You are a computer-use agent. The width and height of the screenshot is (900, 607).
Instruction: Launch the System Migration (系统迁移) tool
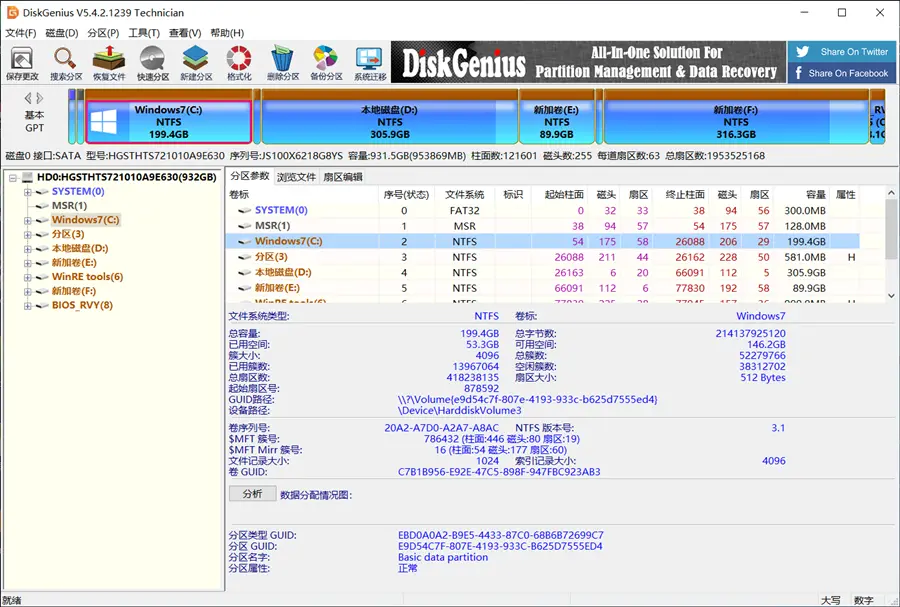click(370, 63)
